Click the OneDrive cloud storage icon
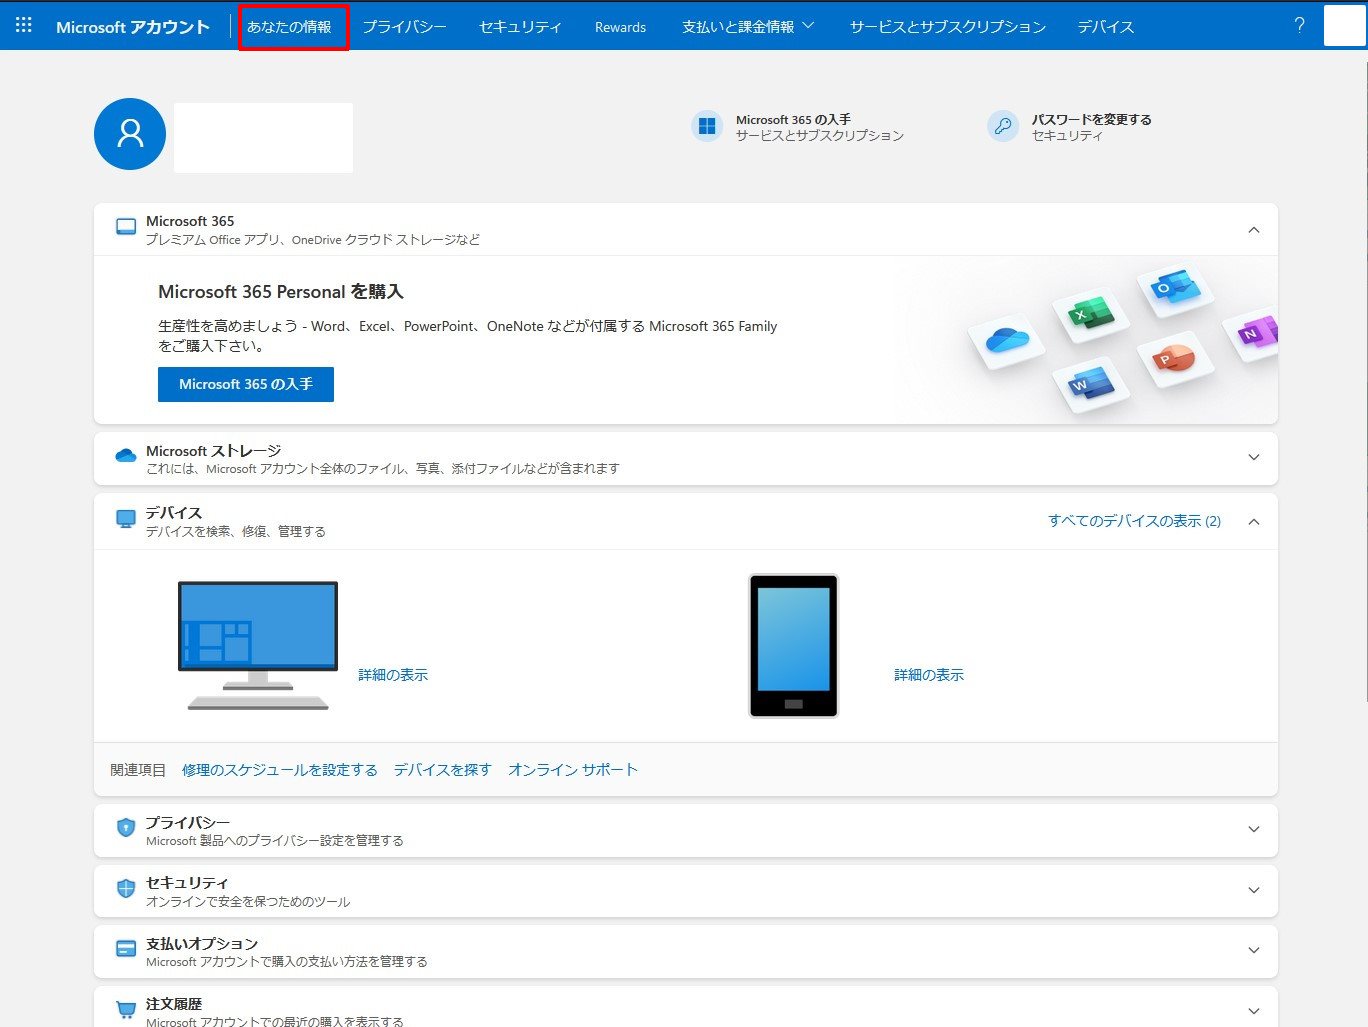Screen dimensions: 1368x1027 point(126,457)
